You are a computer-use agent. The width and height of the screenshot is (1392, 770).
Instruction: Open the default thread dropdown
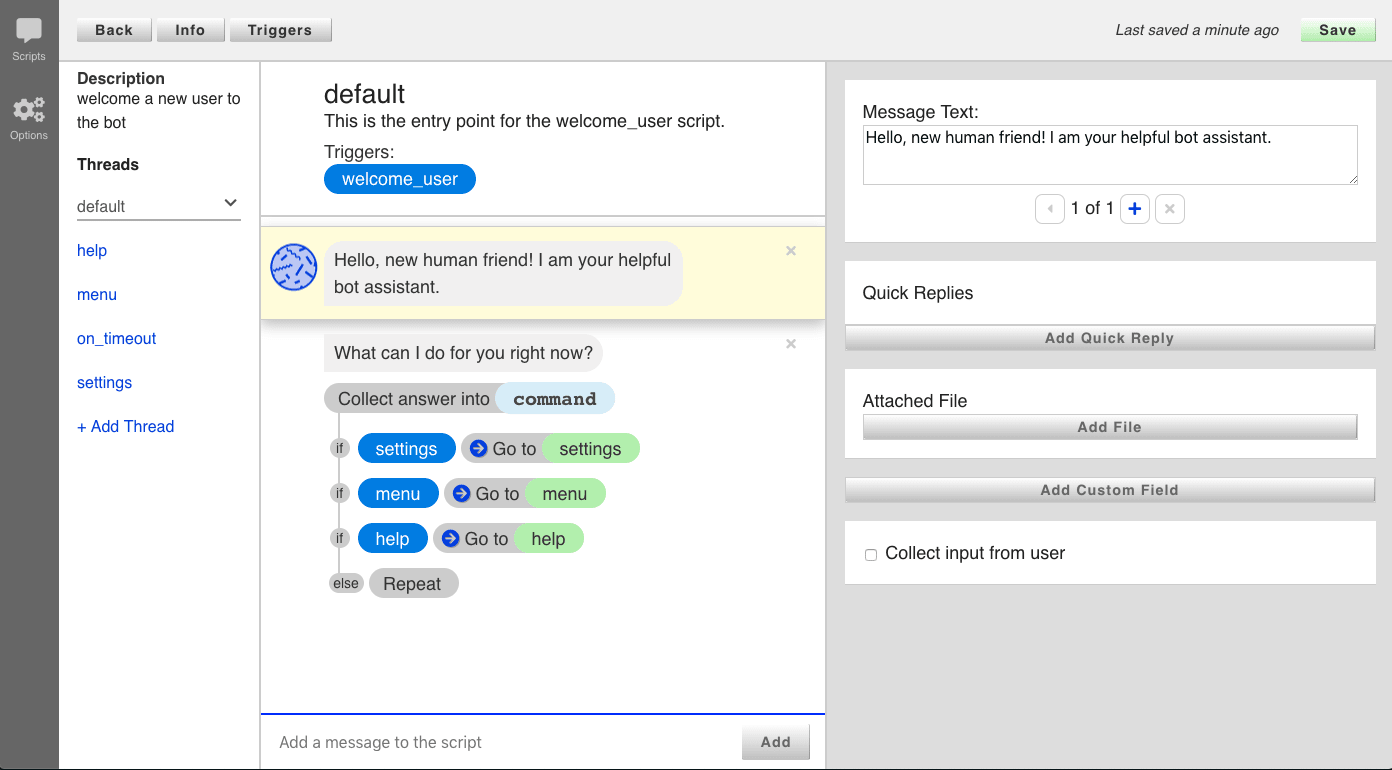(232, 204)
